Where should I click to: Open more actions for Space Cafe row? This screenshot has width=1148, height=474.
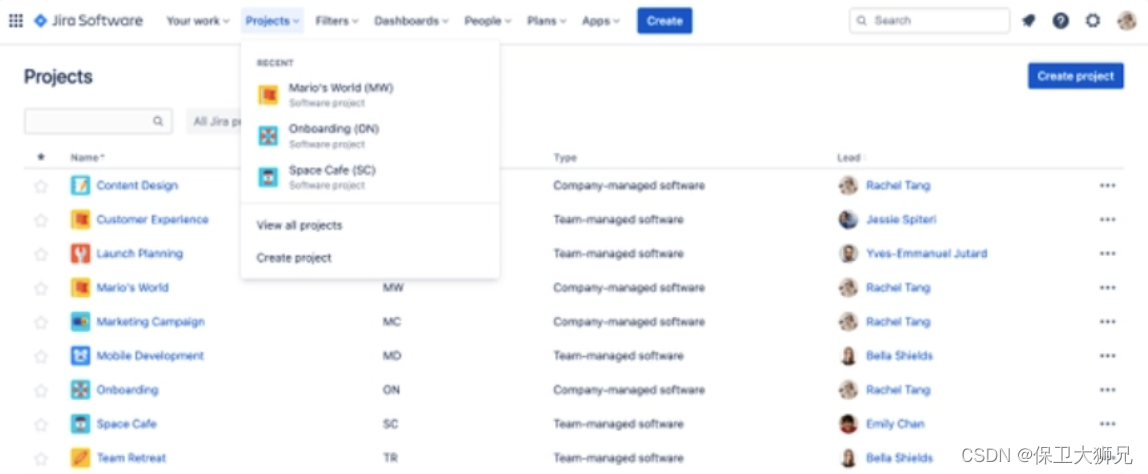point(1108,424)
